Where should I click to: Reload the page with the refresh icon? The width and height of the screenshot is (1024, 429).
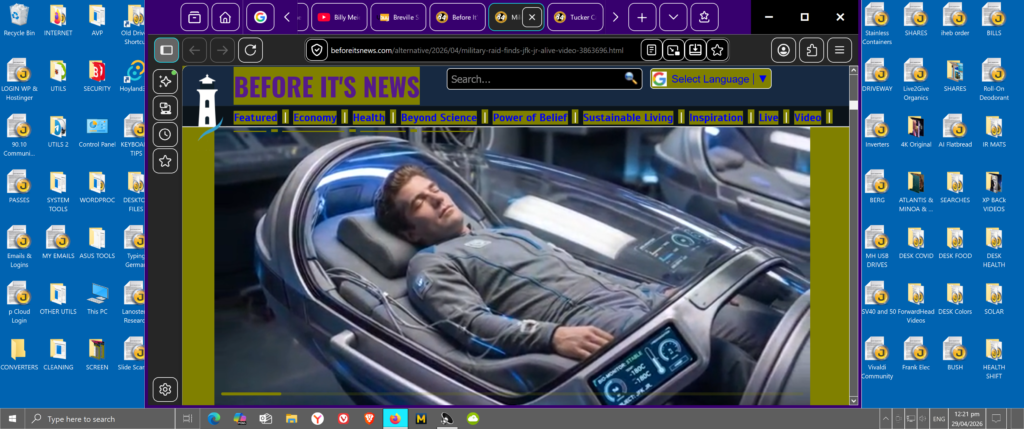250,50
